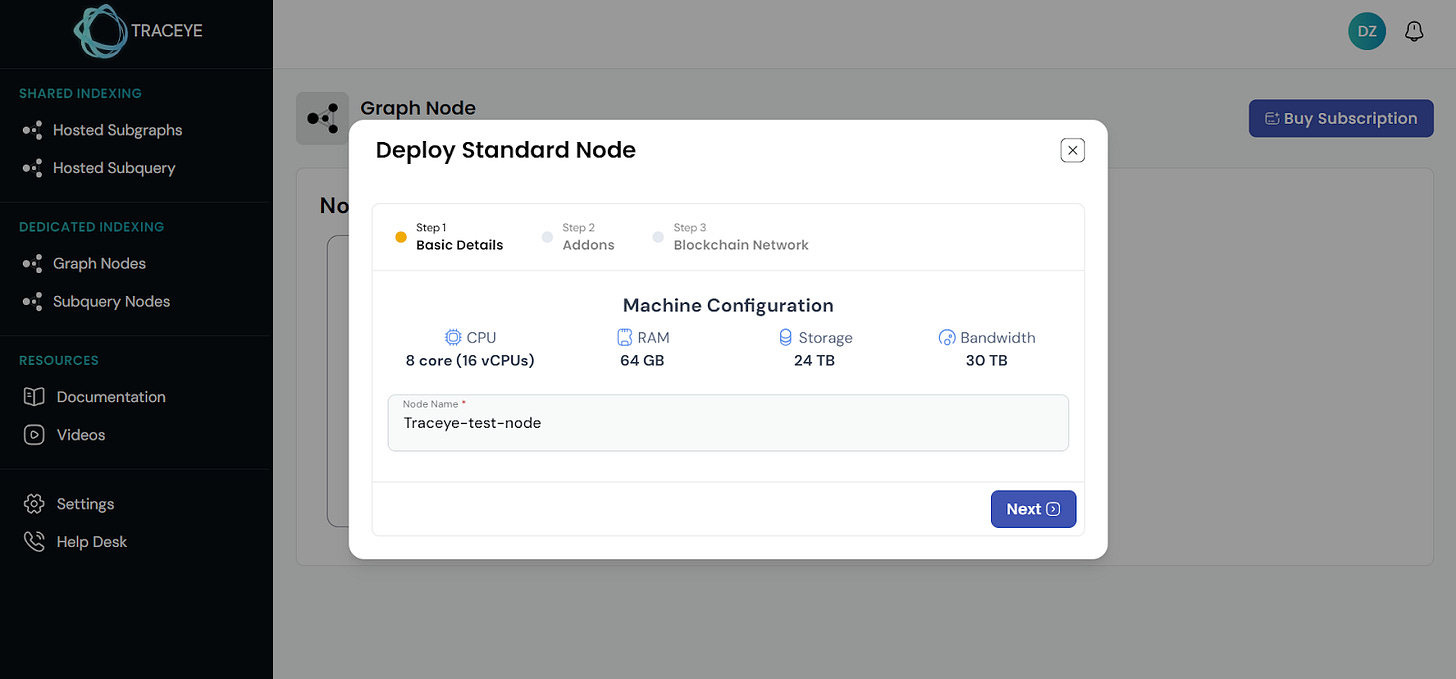Select Step 2 Addons

point(579,237)
